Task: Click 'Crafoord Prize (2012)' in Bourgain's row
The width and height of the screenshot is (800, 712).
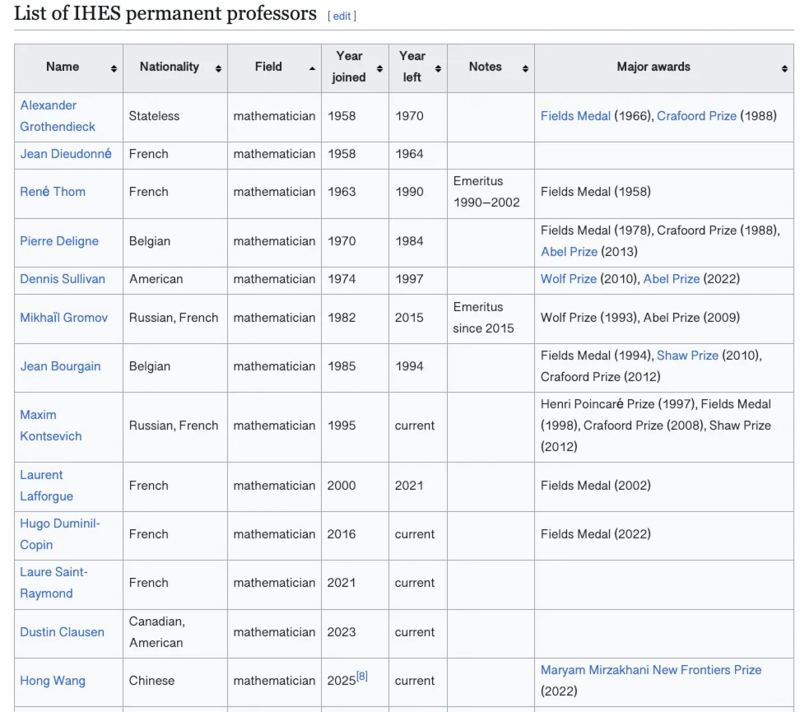Action: tap(601, 377)
